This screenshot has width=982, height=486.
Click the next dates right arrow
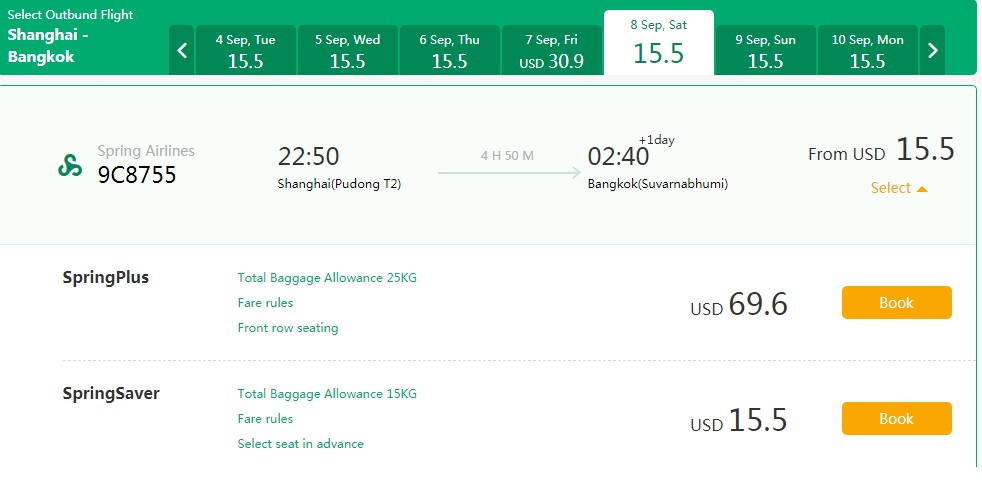coord(933,50)
